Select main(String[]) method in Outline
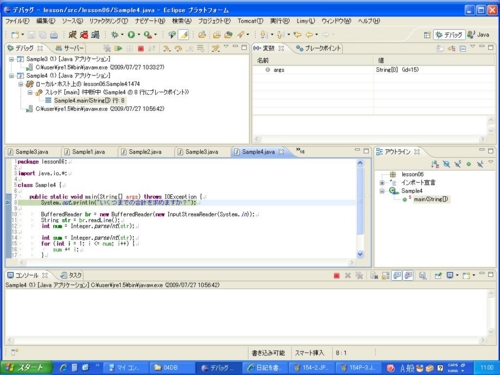500x375 pixels. (x=431, y=199)
